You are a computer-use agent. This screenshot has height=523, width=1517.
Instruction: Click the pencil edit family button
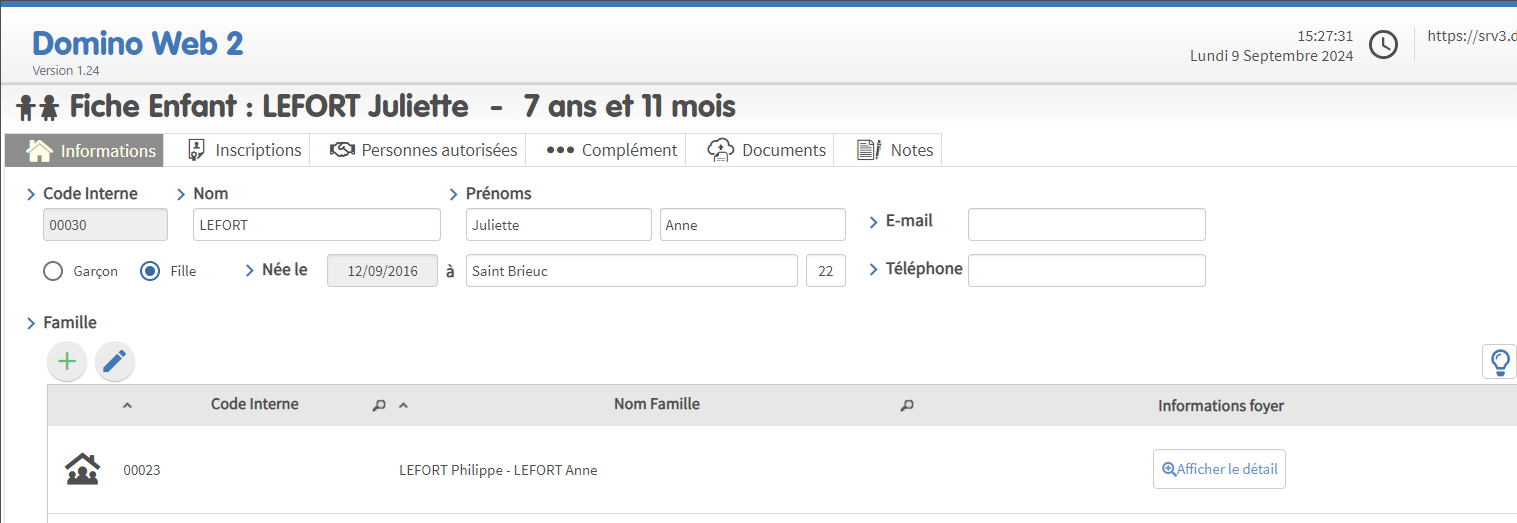coord(115,361)
